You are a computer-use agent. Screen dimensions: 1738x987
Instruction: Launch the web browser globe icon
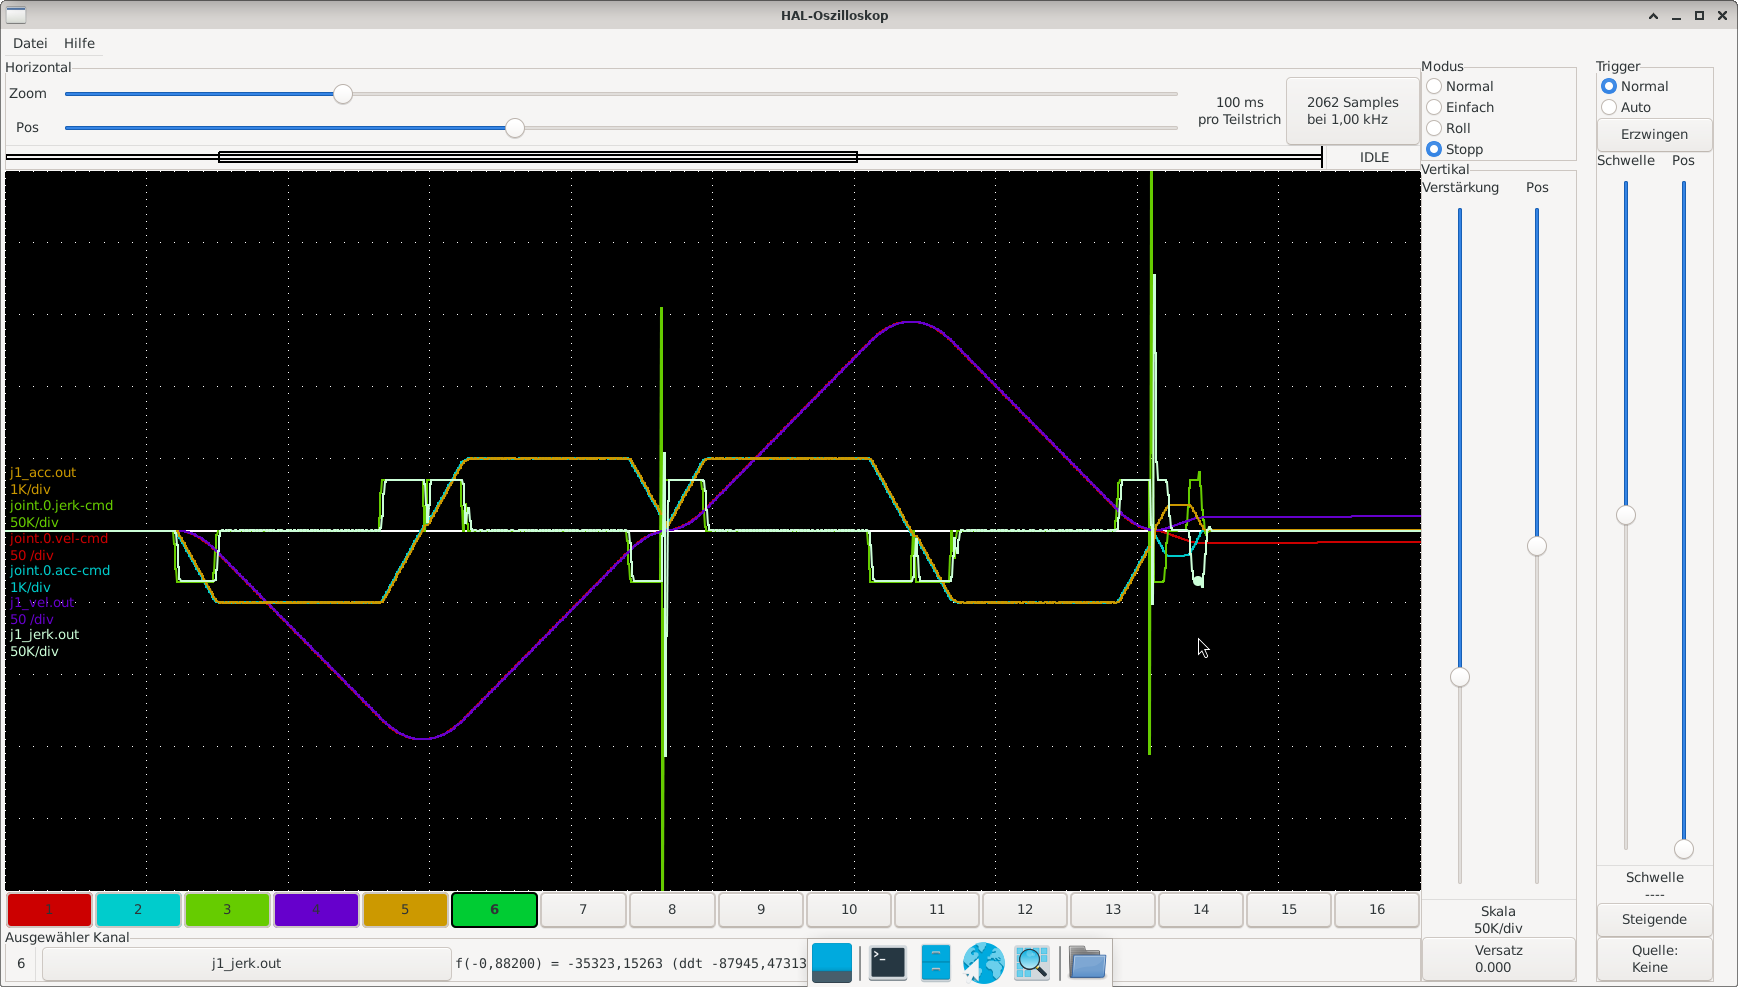click(x=983, y=963)
